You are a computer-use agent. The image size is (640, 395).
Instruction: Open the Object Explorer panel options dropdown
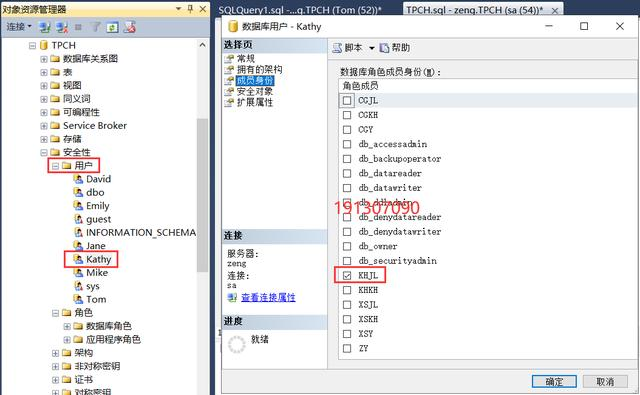(x=178, y=9)
